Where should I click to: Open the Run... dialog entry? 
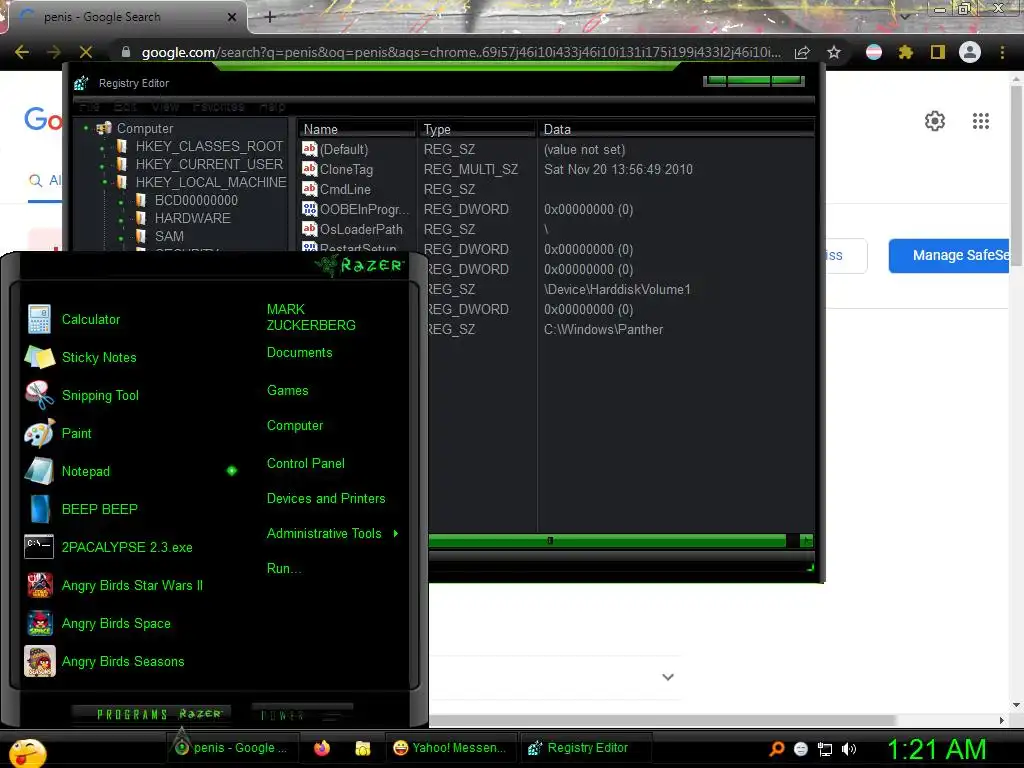[283, 568]
